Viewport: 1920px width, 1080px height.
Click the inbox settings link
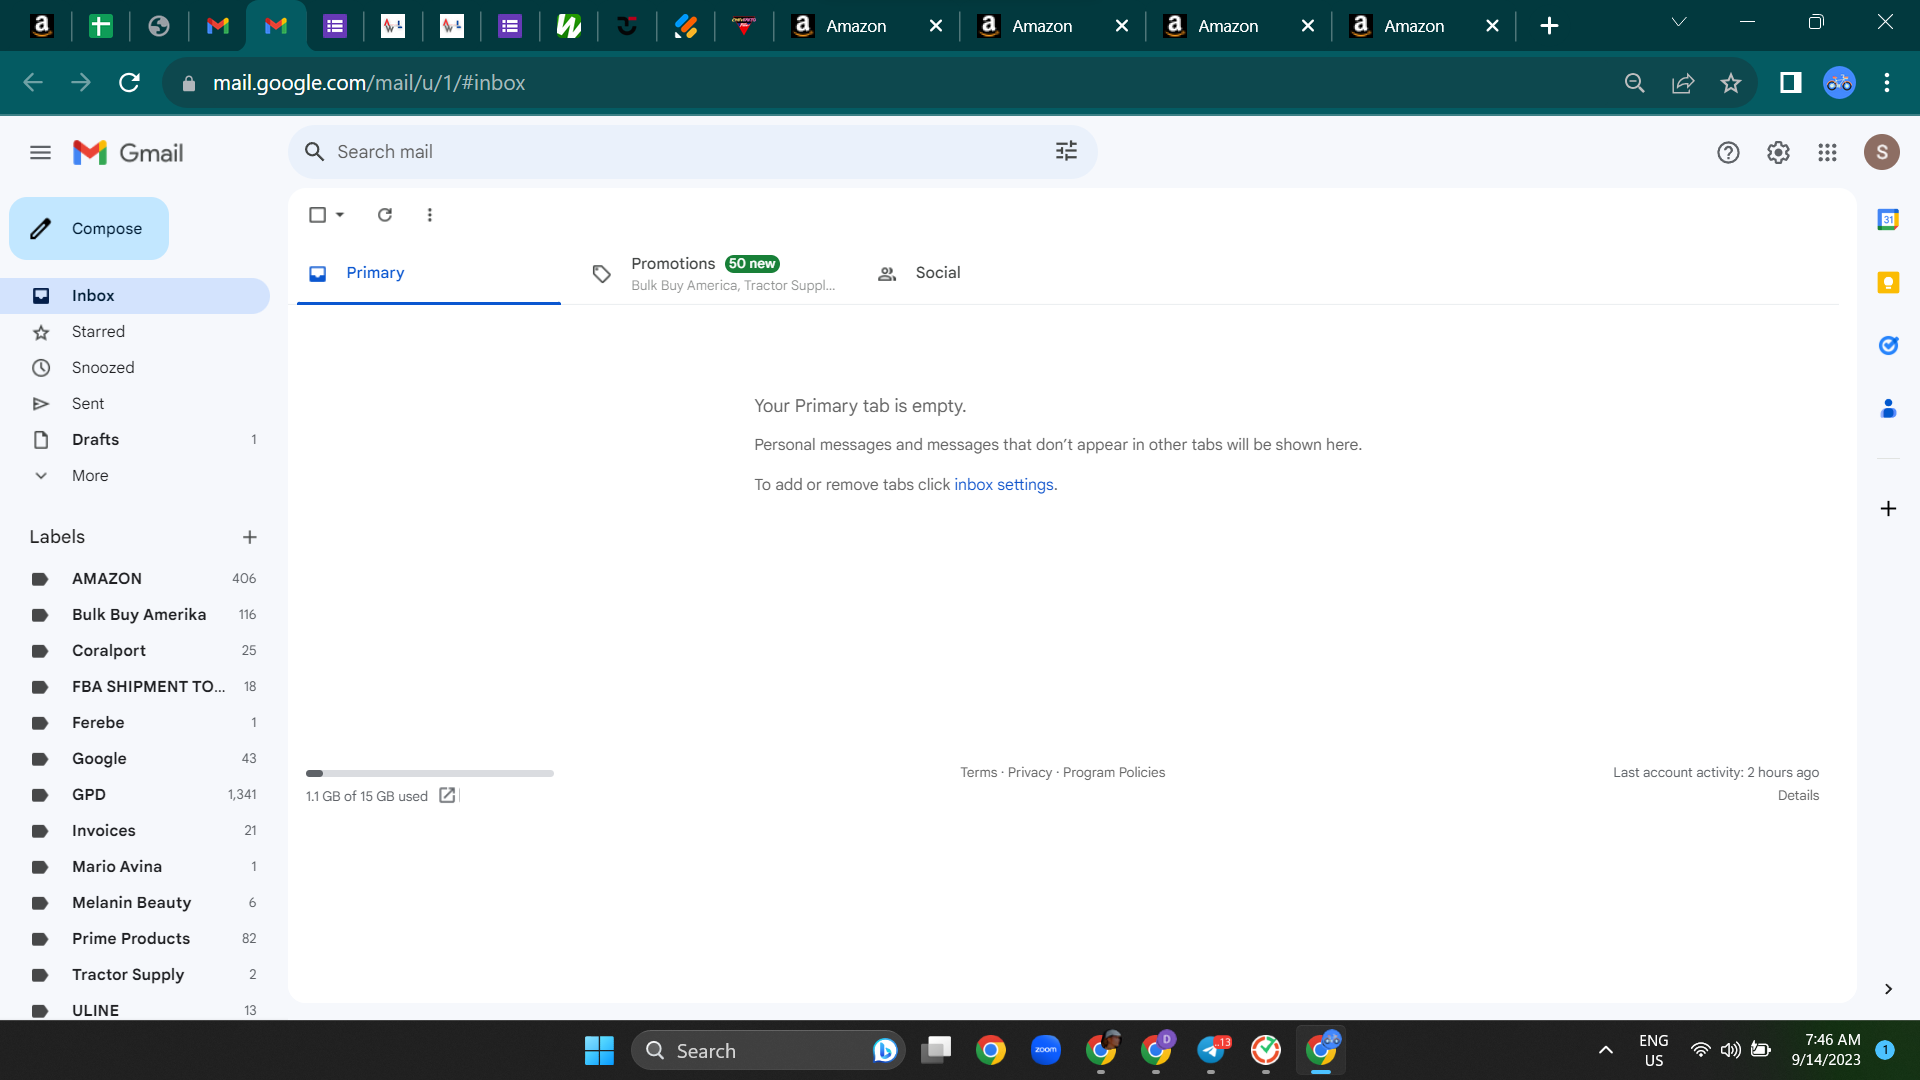[x=1003, y=485]
